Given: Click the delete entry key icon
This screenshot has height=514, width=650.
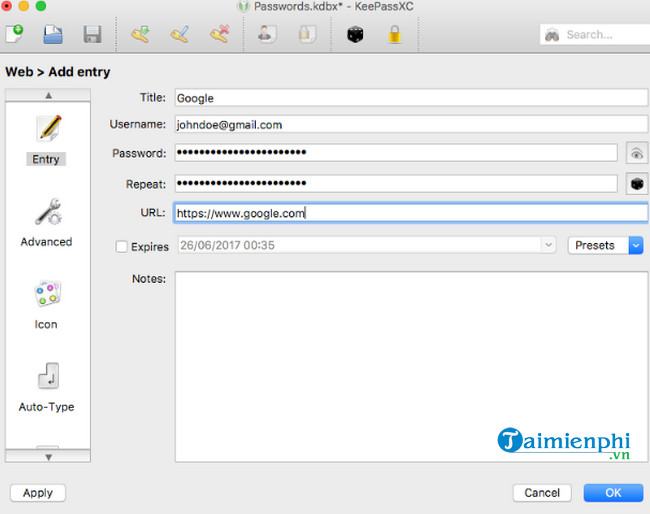Looking at the screenshot, I should [219, 35].
